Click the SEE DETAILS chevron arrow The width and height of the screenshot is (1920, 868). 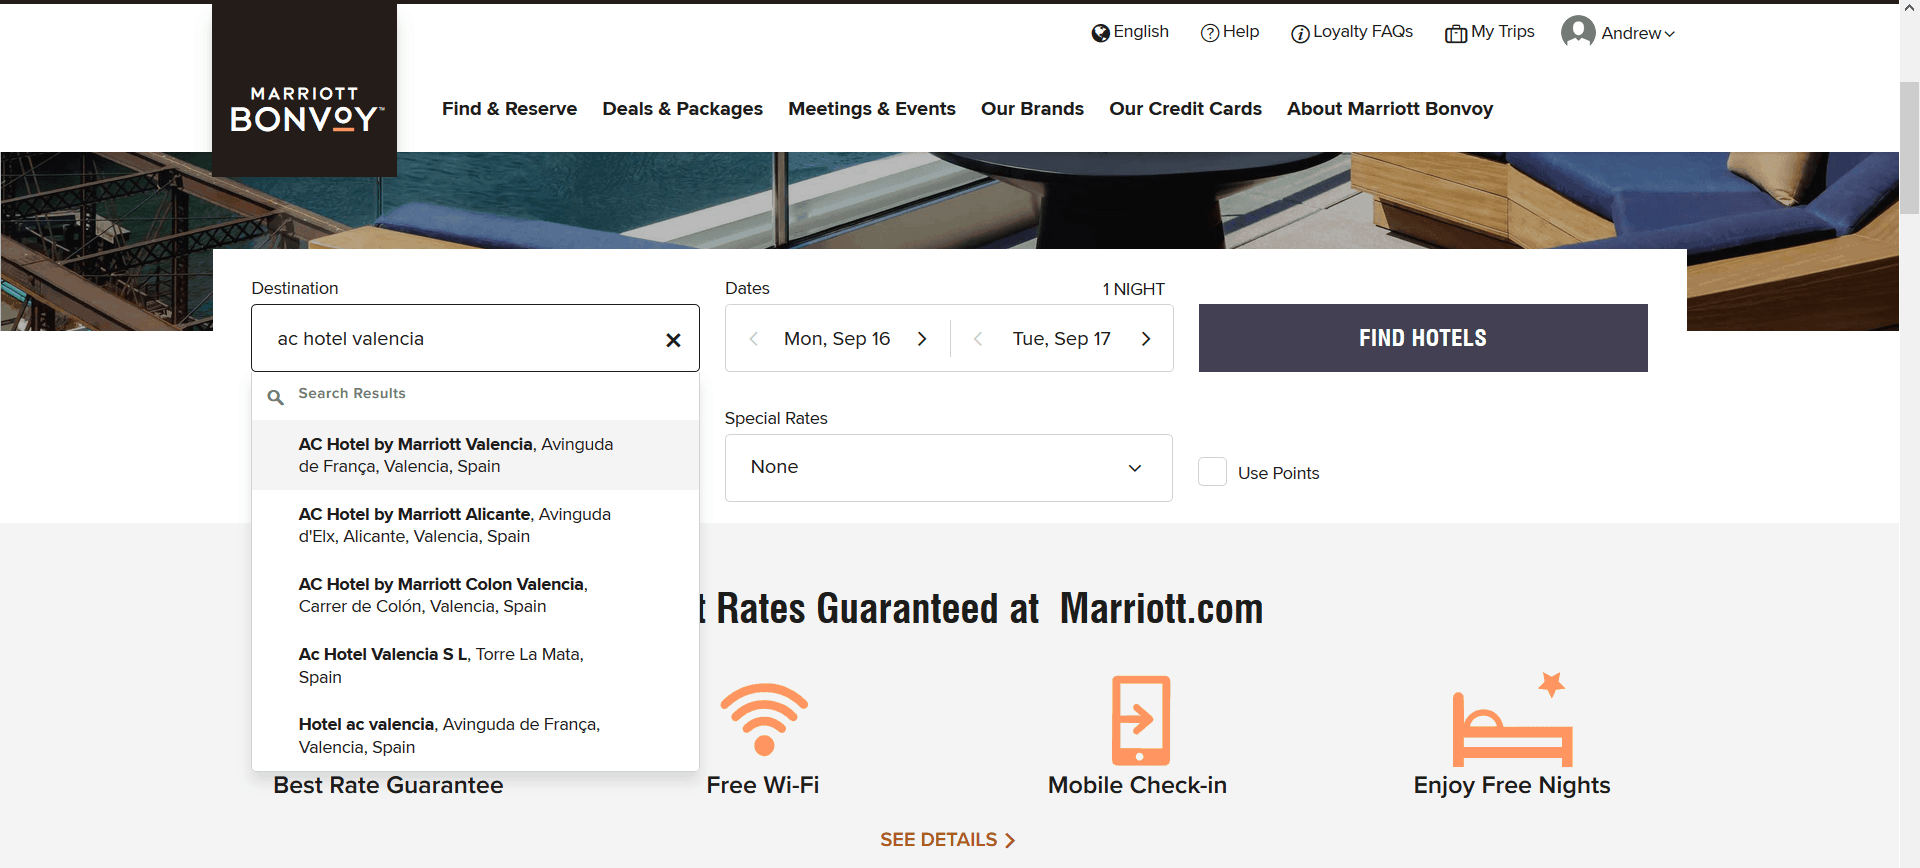(1009, 840)
